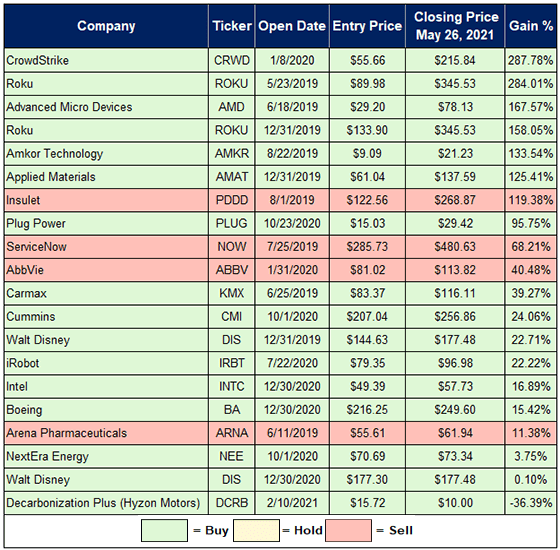Click the 16.89% gain cell
560x550 pixels.
point(531,386)
